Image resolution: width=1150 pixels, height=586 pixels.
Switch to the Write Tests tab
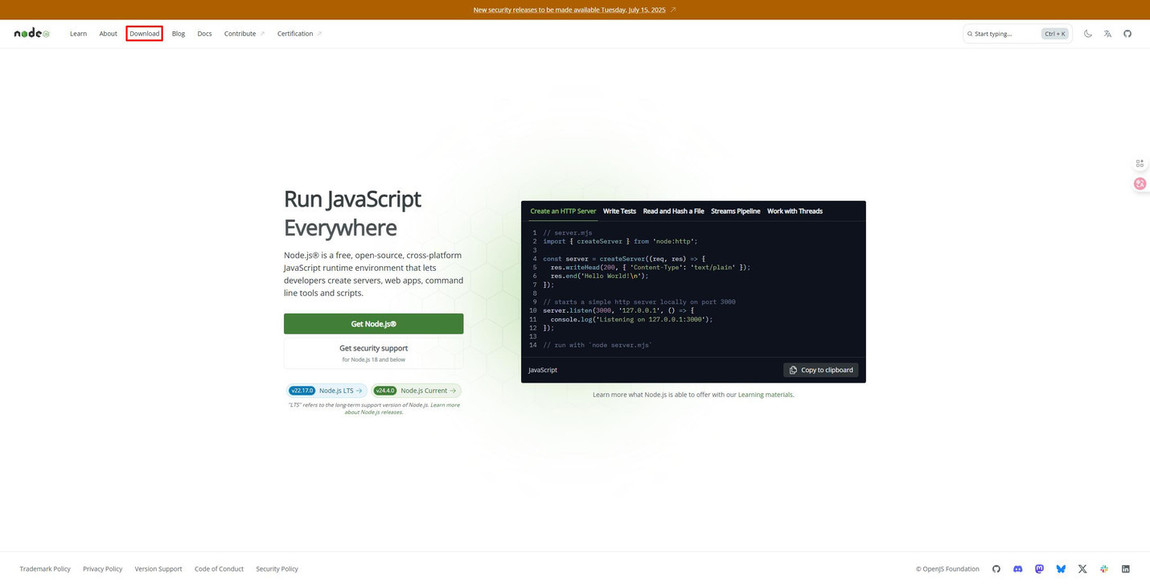click(x=620, y=211)
